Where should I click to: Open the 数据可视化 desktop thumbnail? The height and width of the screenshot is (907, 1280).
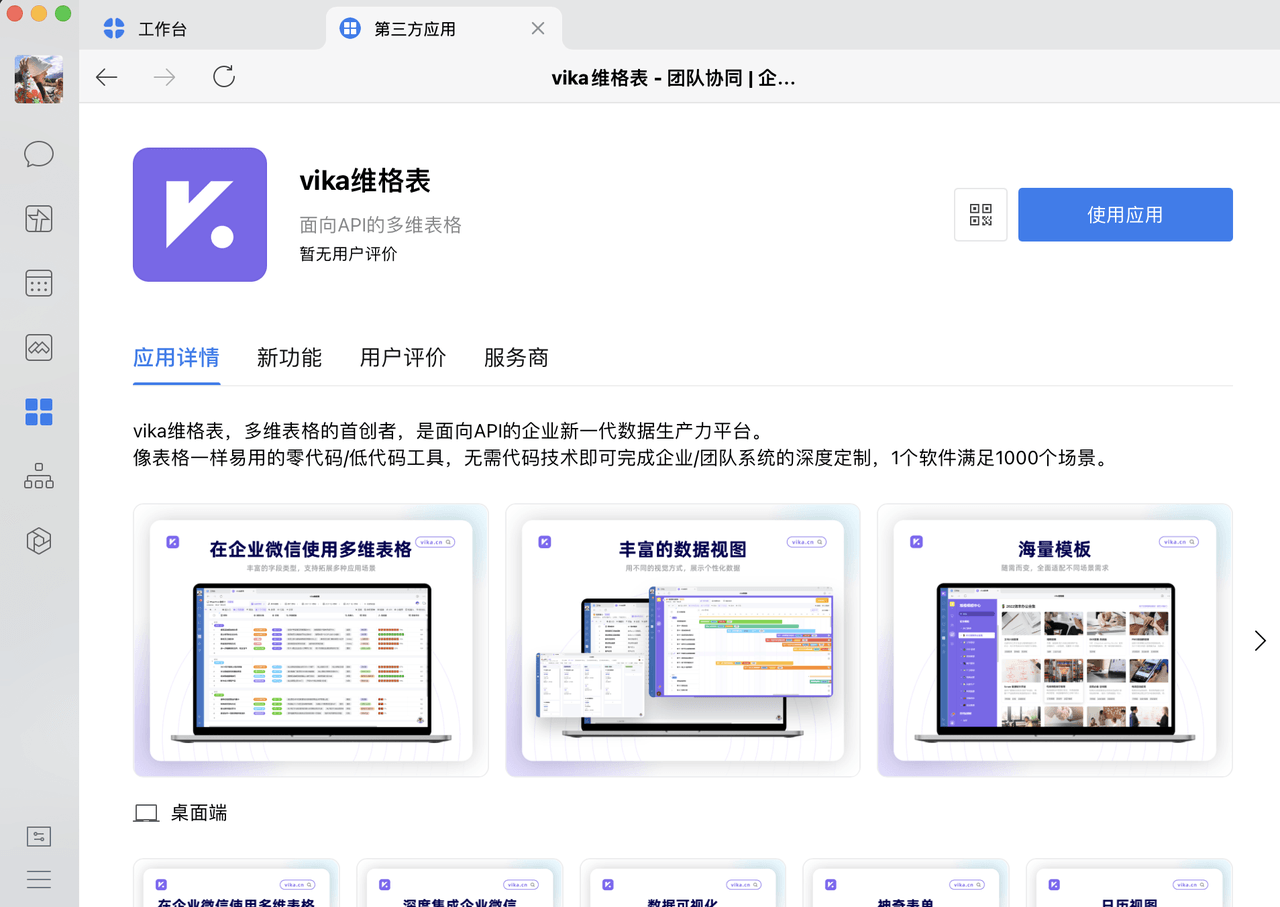(681, 883)
